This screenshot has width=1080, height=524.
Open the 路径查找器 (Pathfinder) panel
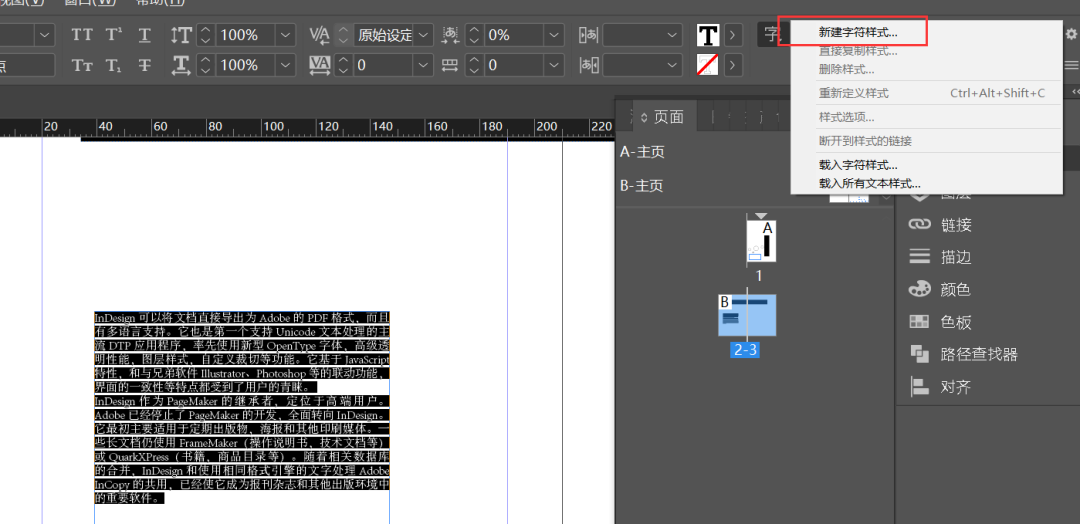(x=963, y=354)
